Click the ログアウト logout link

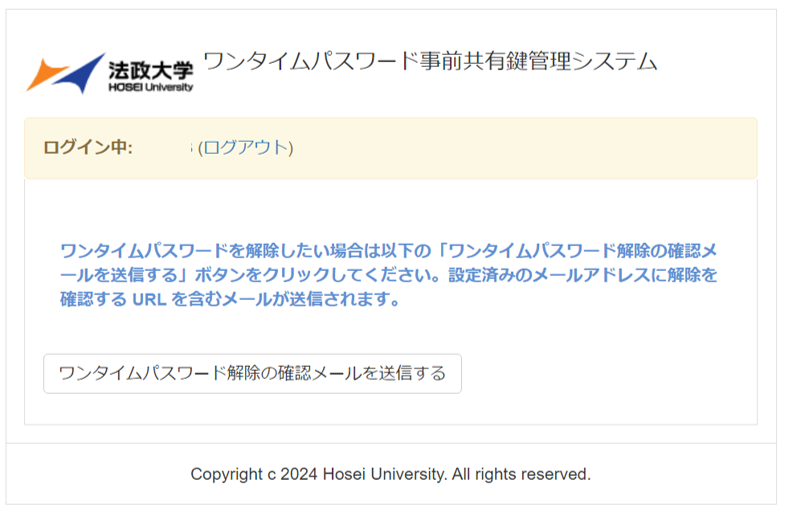[246, 148]
